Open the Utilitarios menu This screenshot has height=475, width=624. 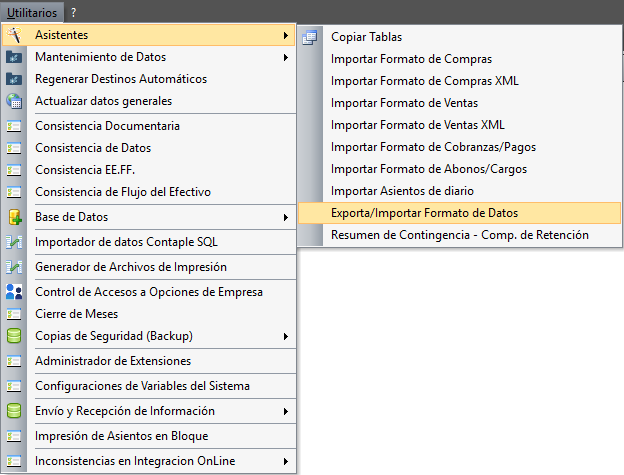point(32,12)
